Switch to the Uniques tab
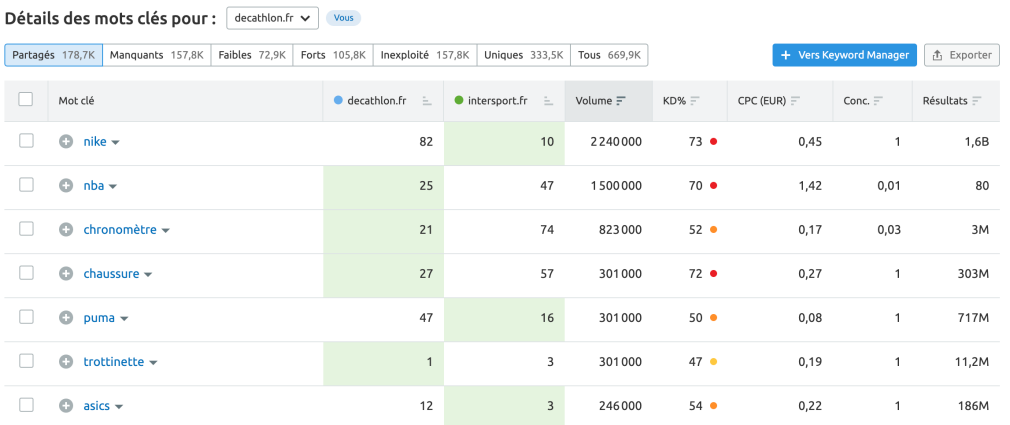 click(x=524, y=55)
